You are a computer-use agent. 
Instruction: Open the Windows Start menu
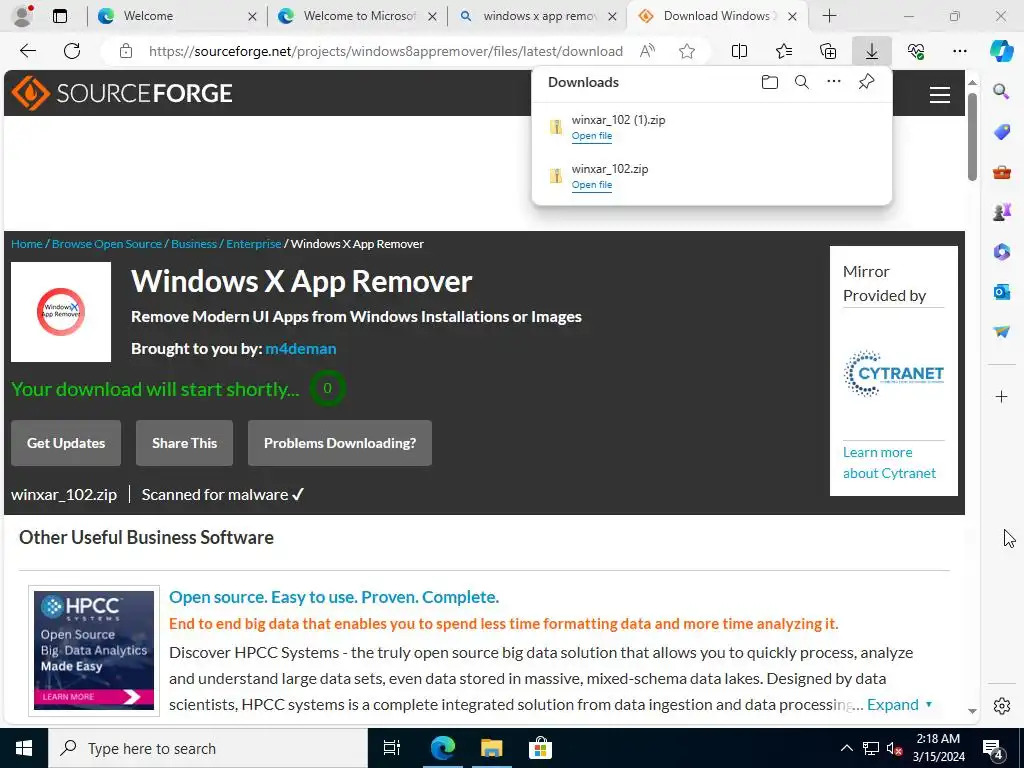[24, 748]
